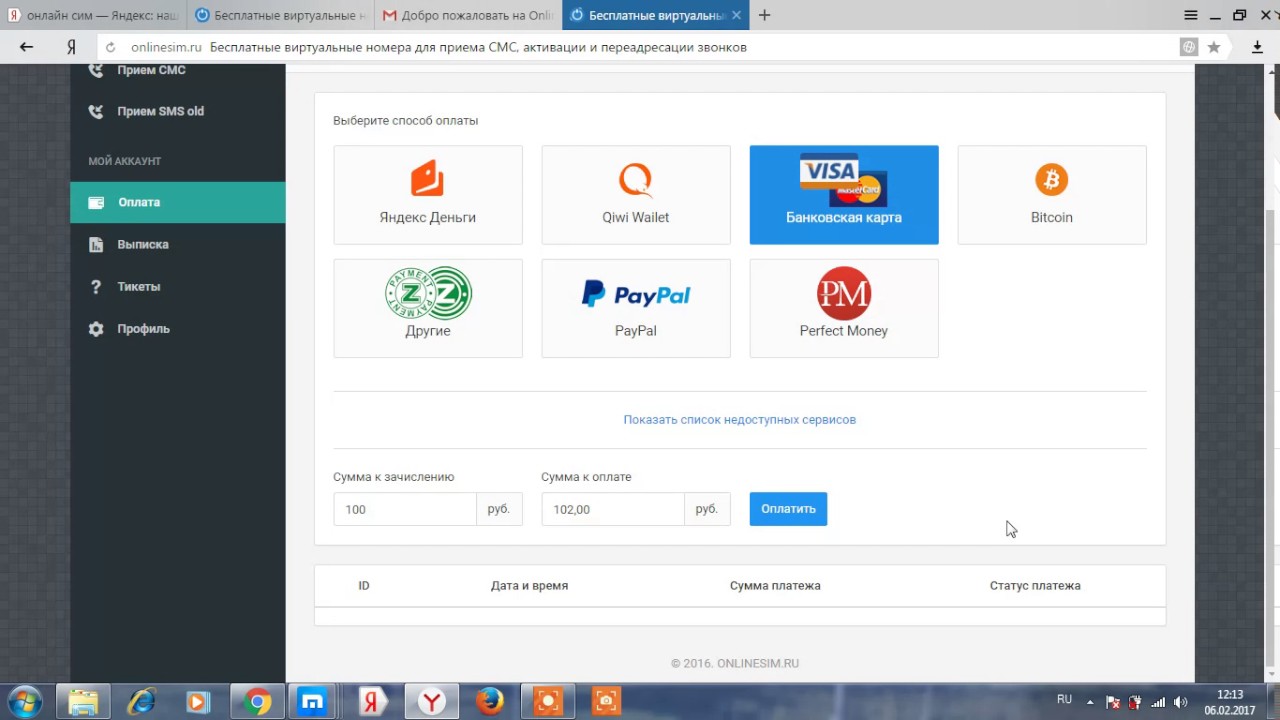Screen dimensions: 1280x720
Task: Edit the Сумма к зачислению field
Action: point(405,509)
